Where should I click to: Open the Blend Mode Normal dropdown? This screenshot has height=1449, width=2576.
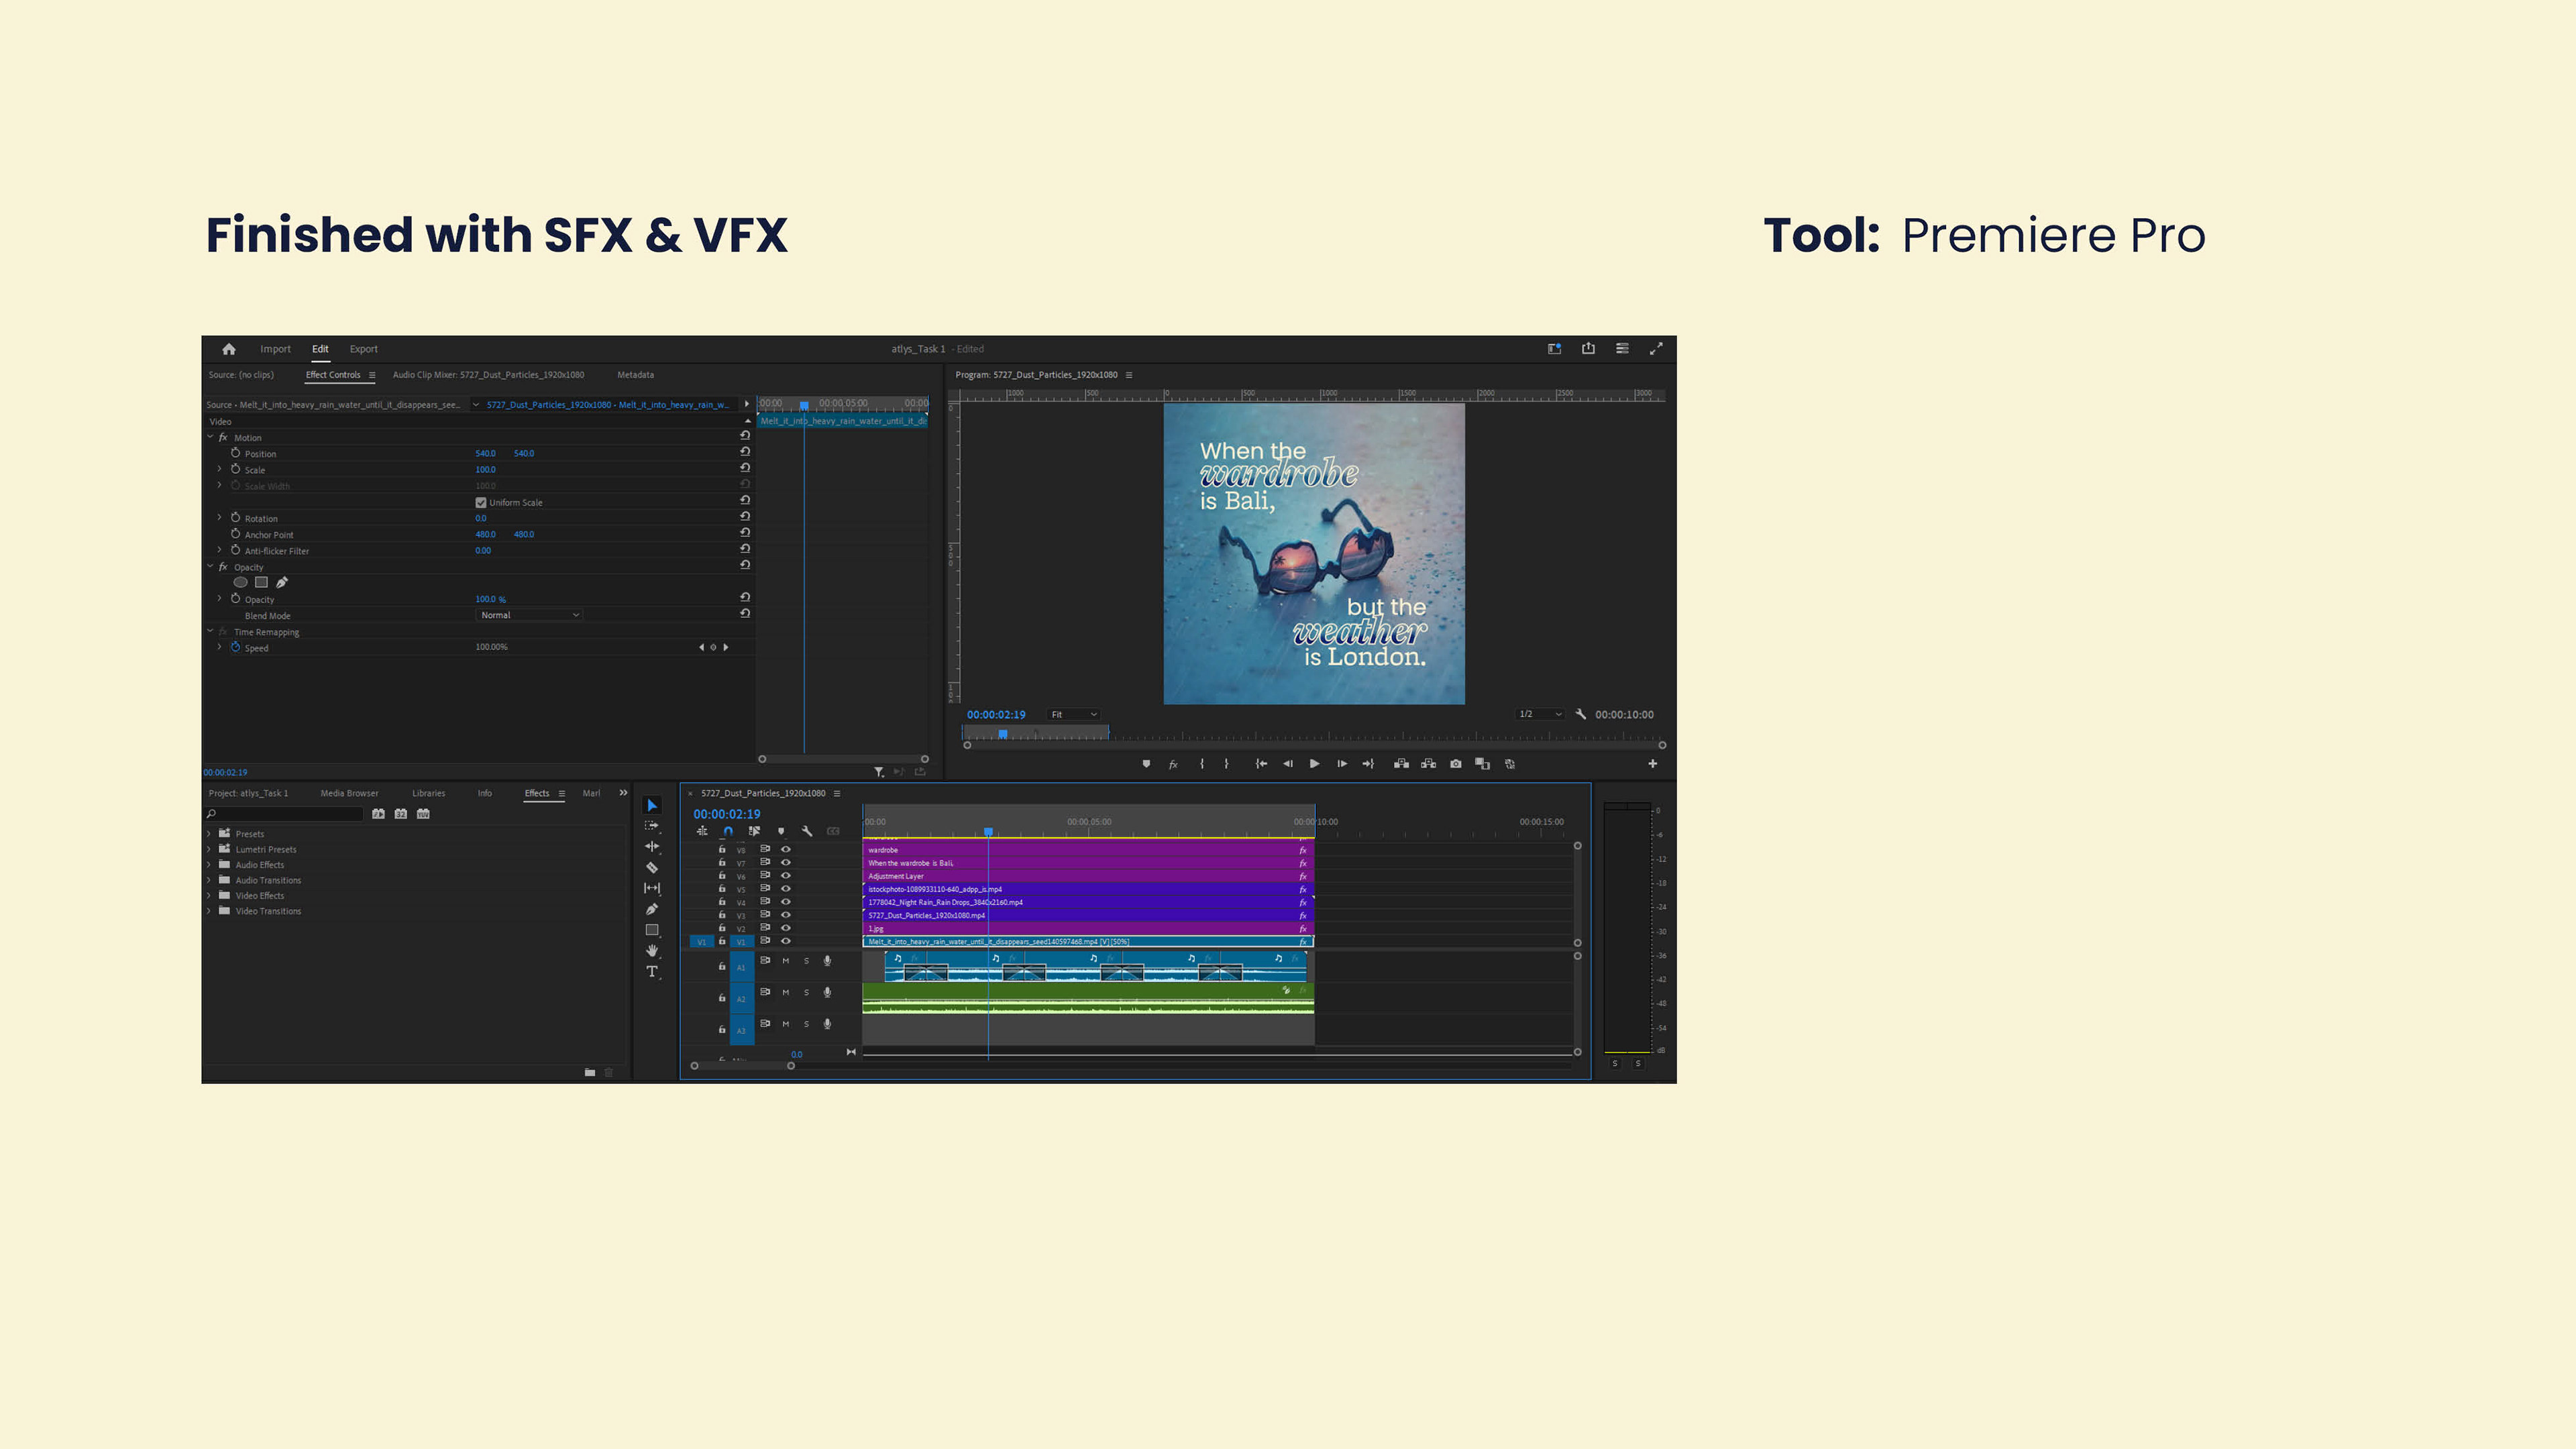coord(529,615)
